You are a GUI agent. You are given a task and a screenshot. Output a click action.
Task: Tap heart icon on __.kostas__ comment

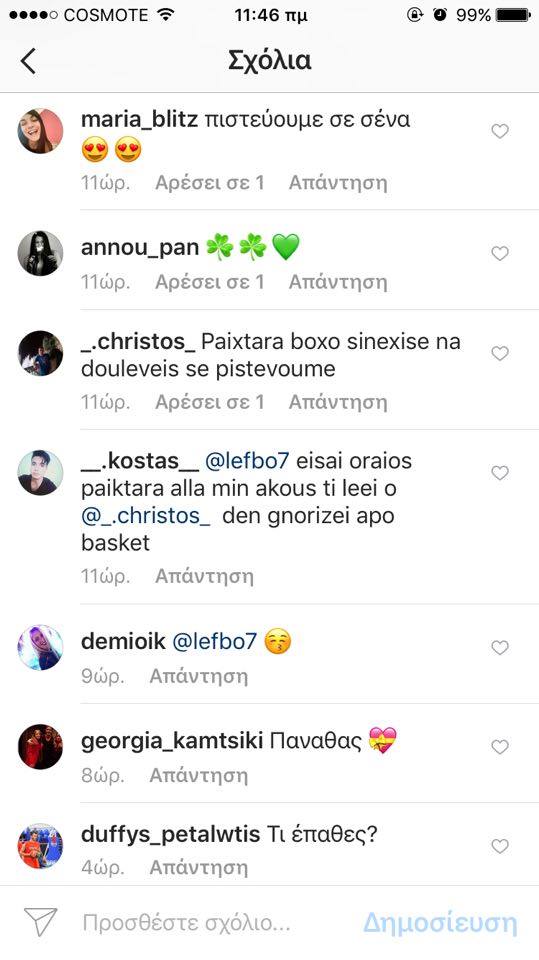(500, 473)
